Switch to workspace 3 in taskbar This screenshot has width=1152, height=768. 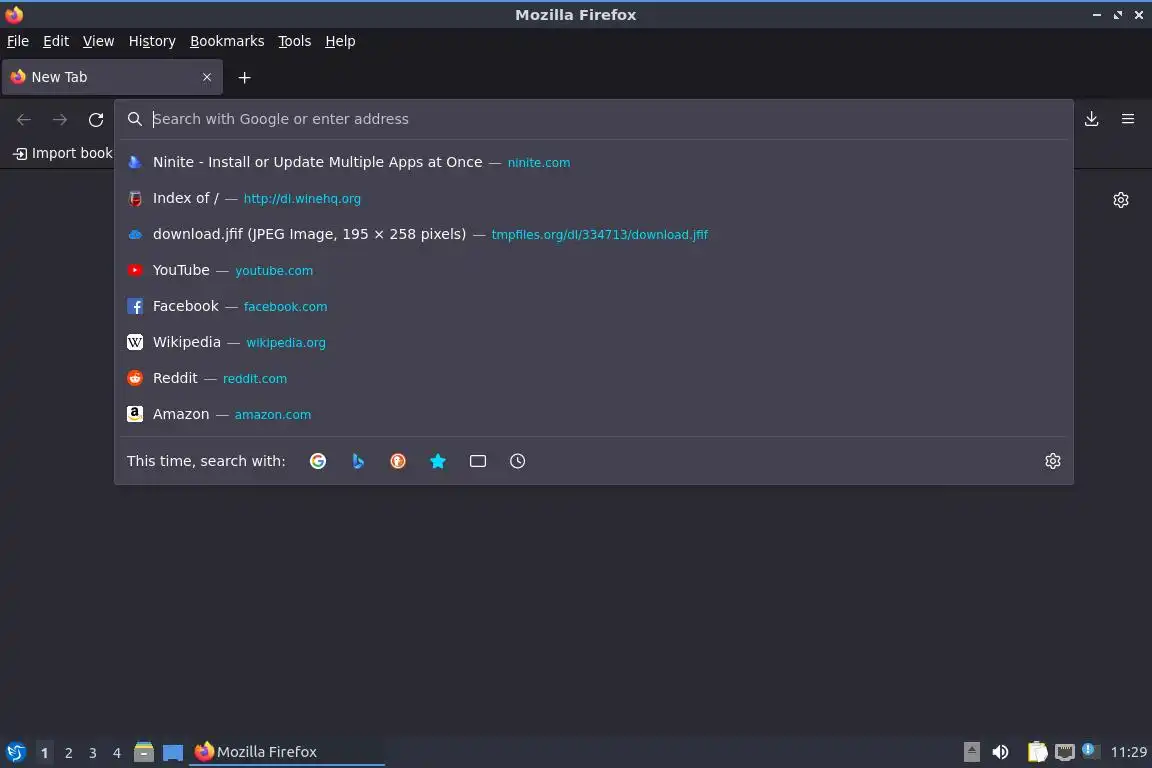coord(93,753)
